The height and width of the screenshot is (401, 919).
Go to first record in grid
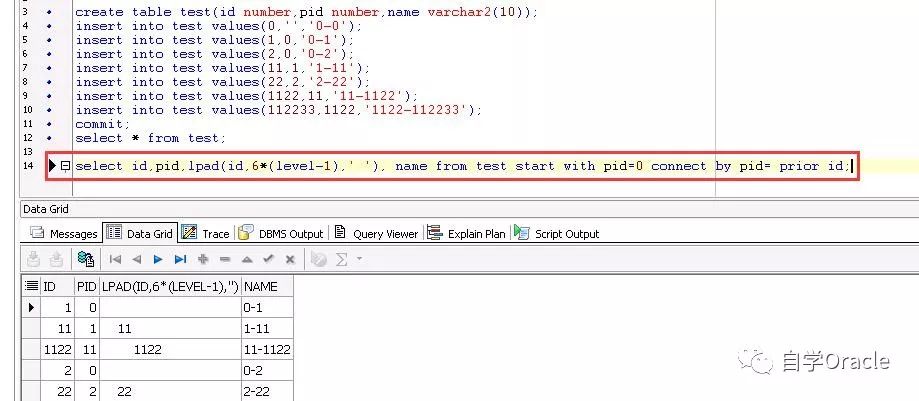pyautogui.click(x=115, y=259)
